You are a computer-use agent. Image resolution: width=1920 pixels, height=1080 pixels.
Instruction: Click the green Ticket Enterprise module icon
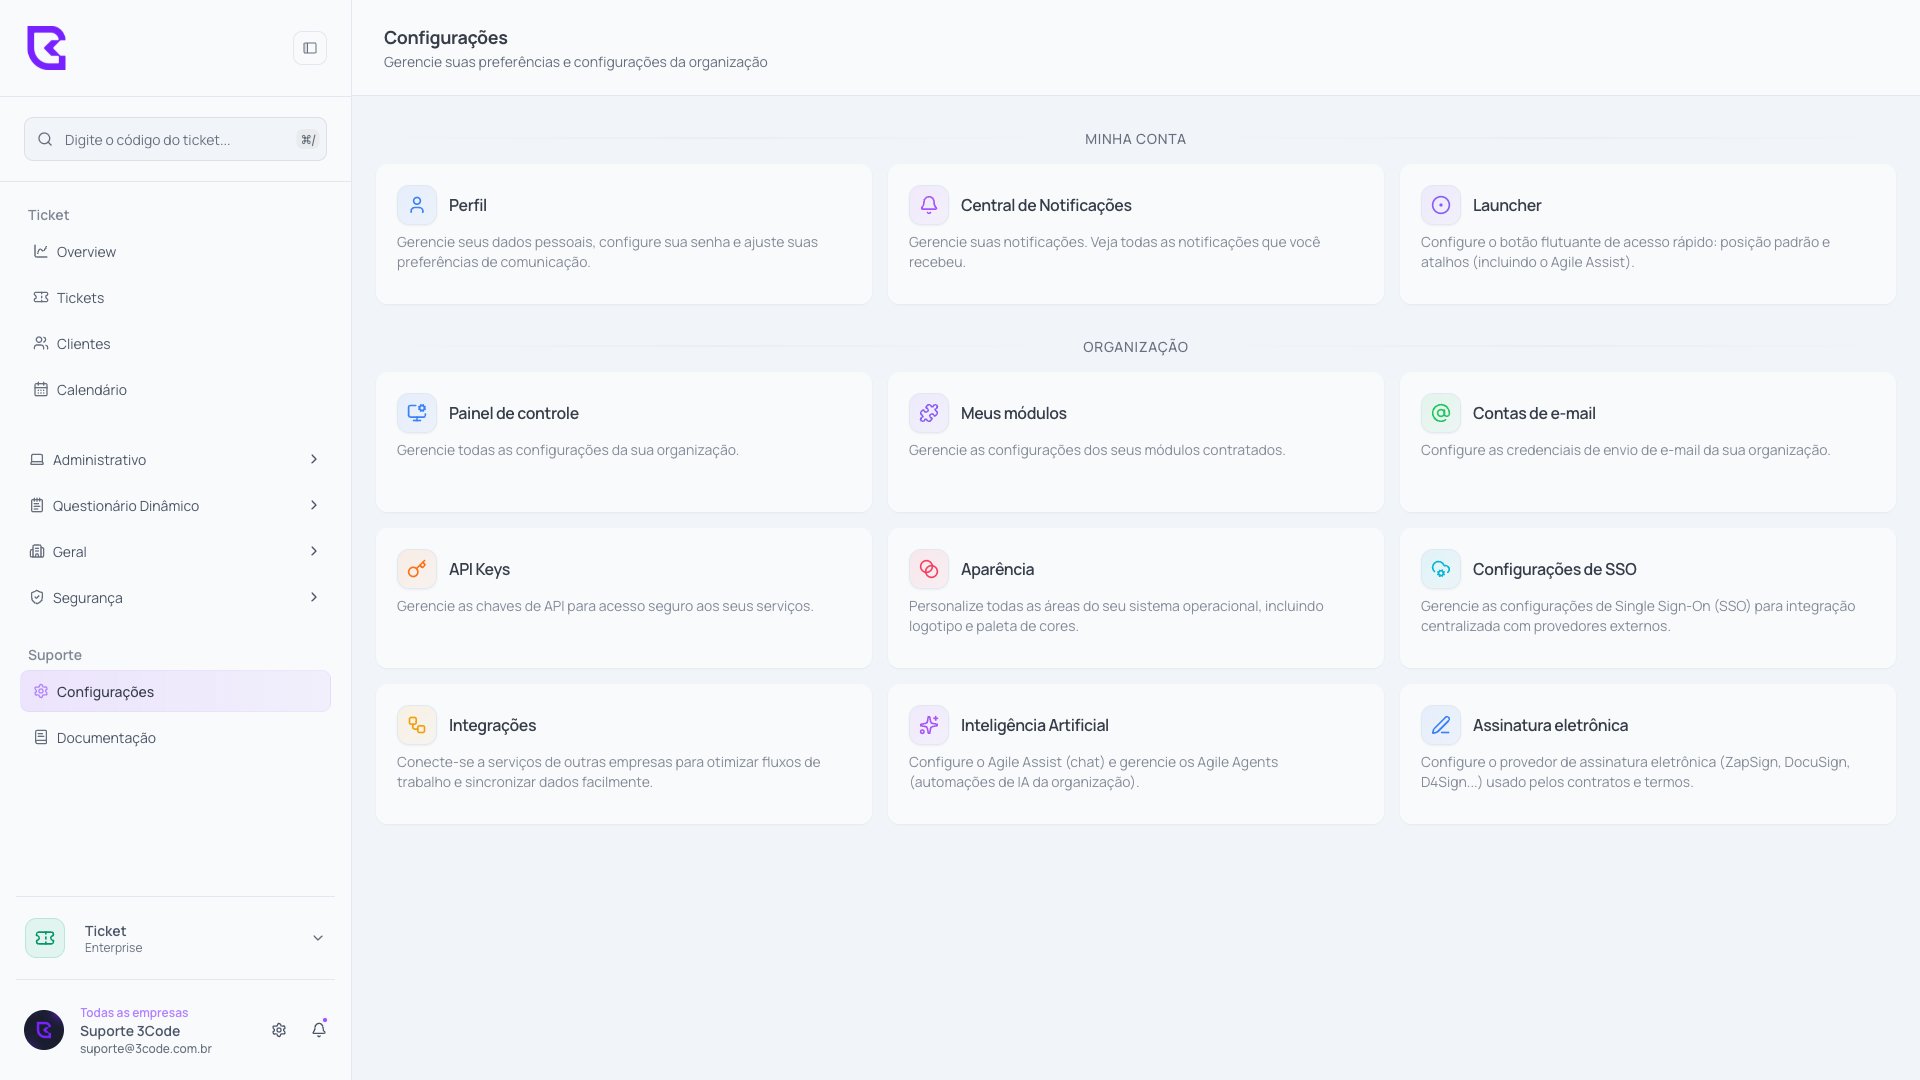(x=45, y=938)
